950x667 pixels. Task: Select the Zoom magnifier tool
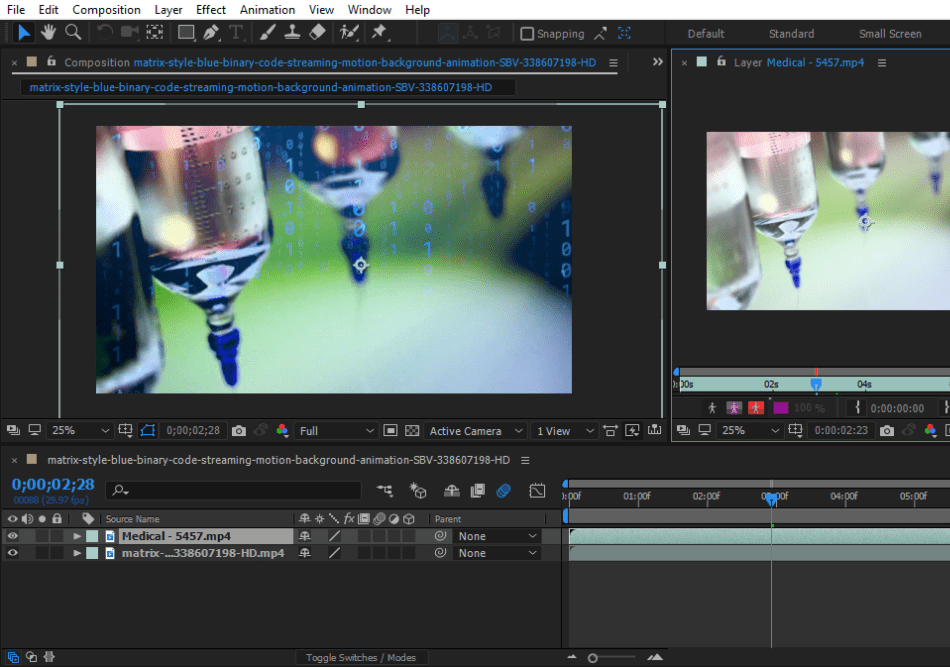coord(73,33)
